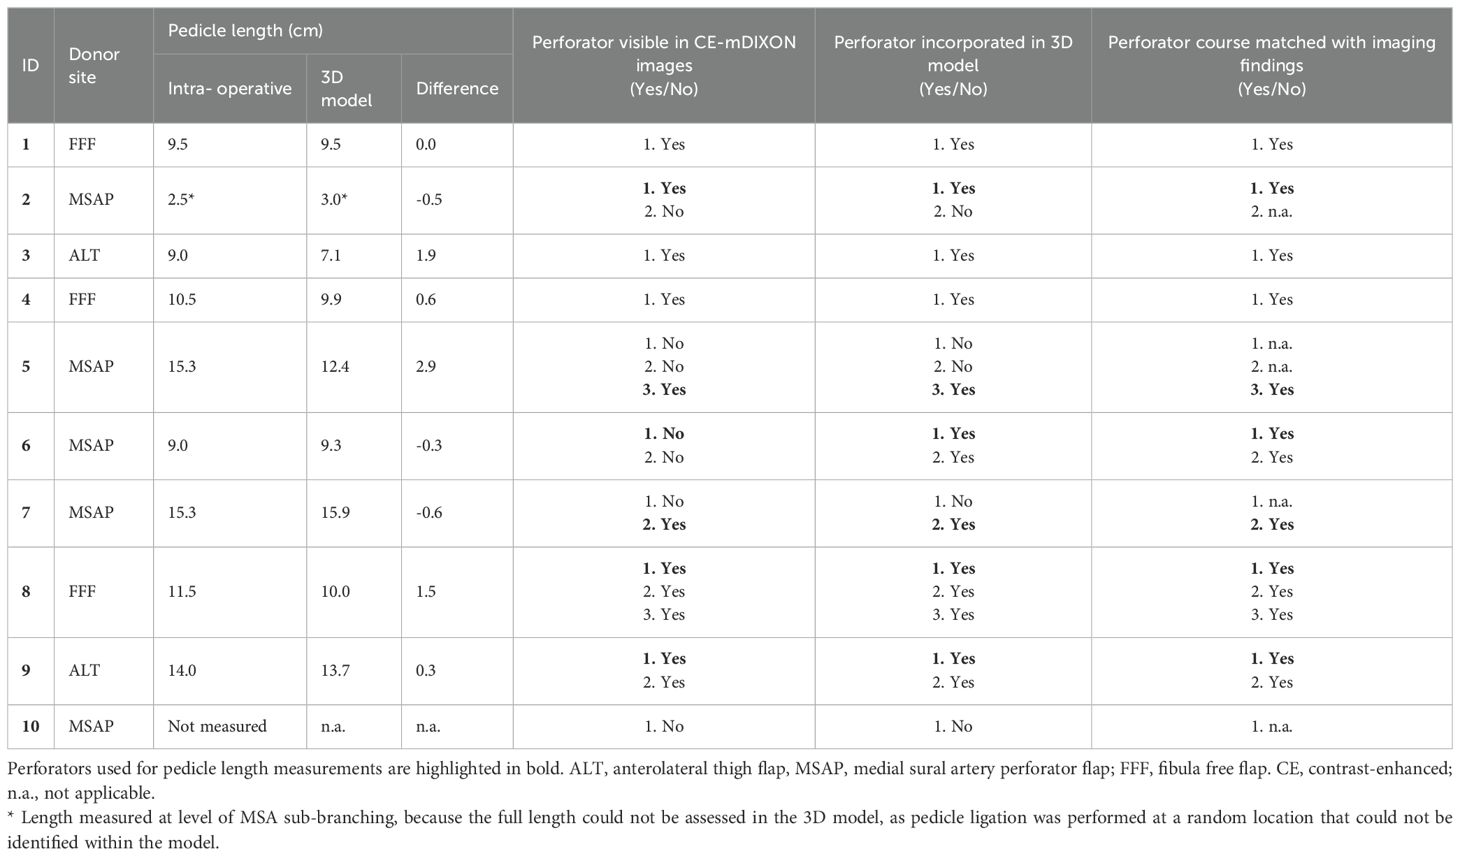The height and width of the screenshot is (856, 1460).
Task: Select Perforator incorporated in 3D model header
Action: (953, 66)
